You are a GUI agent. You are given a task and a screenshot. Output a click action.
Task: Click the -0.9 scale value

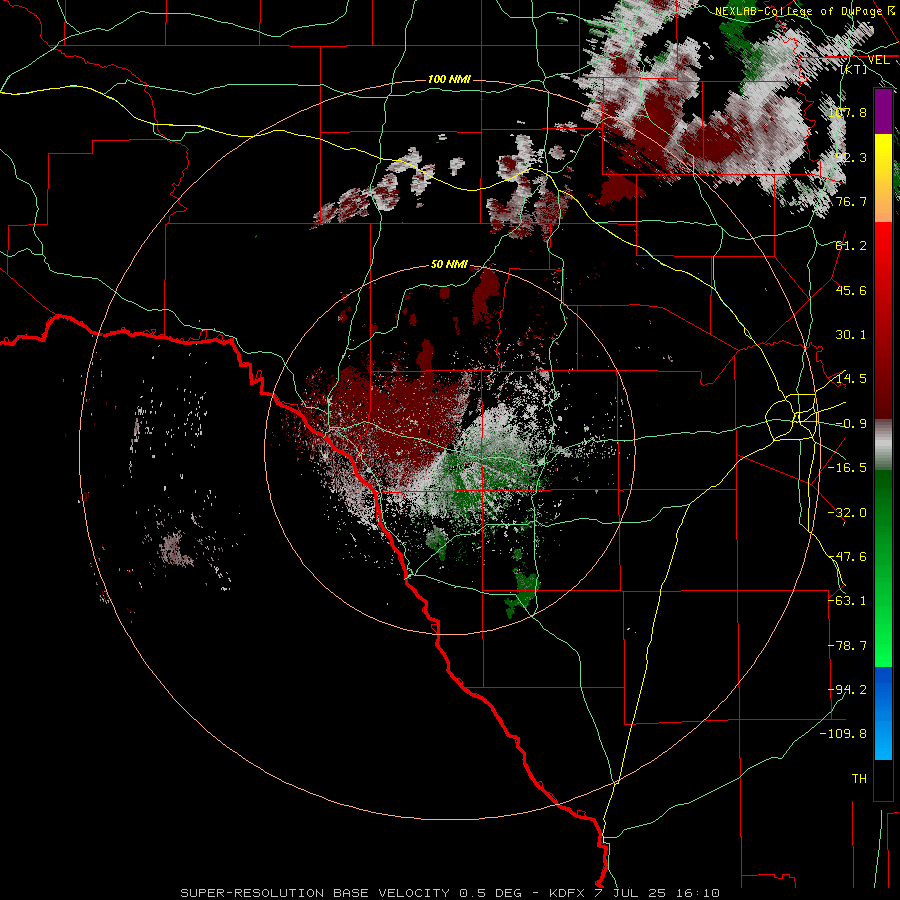pyautogui.click(x=851, y=423)
